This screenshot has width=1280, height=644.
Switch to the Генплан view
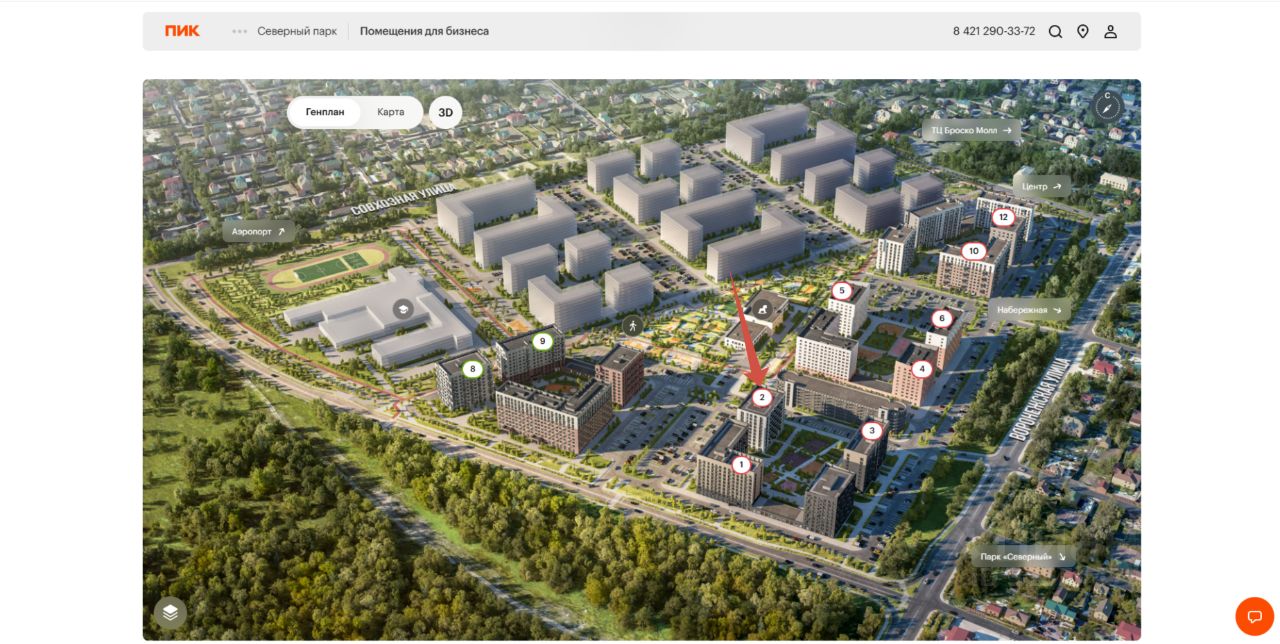coord(325,112)
